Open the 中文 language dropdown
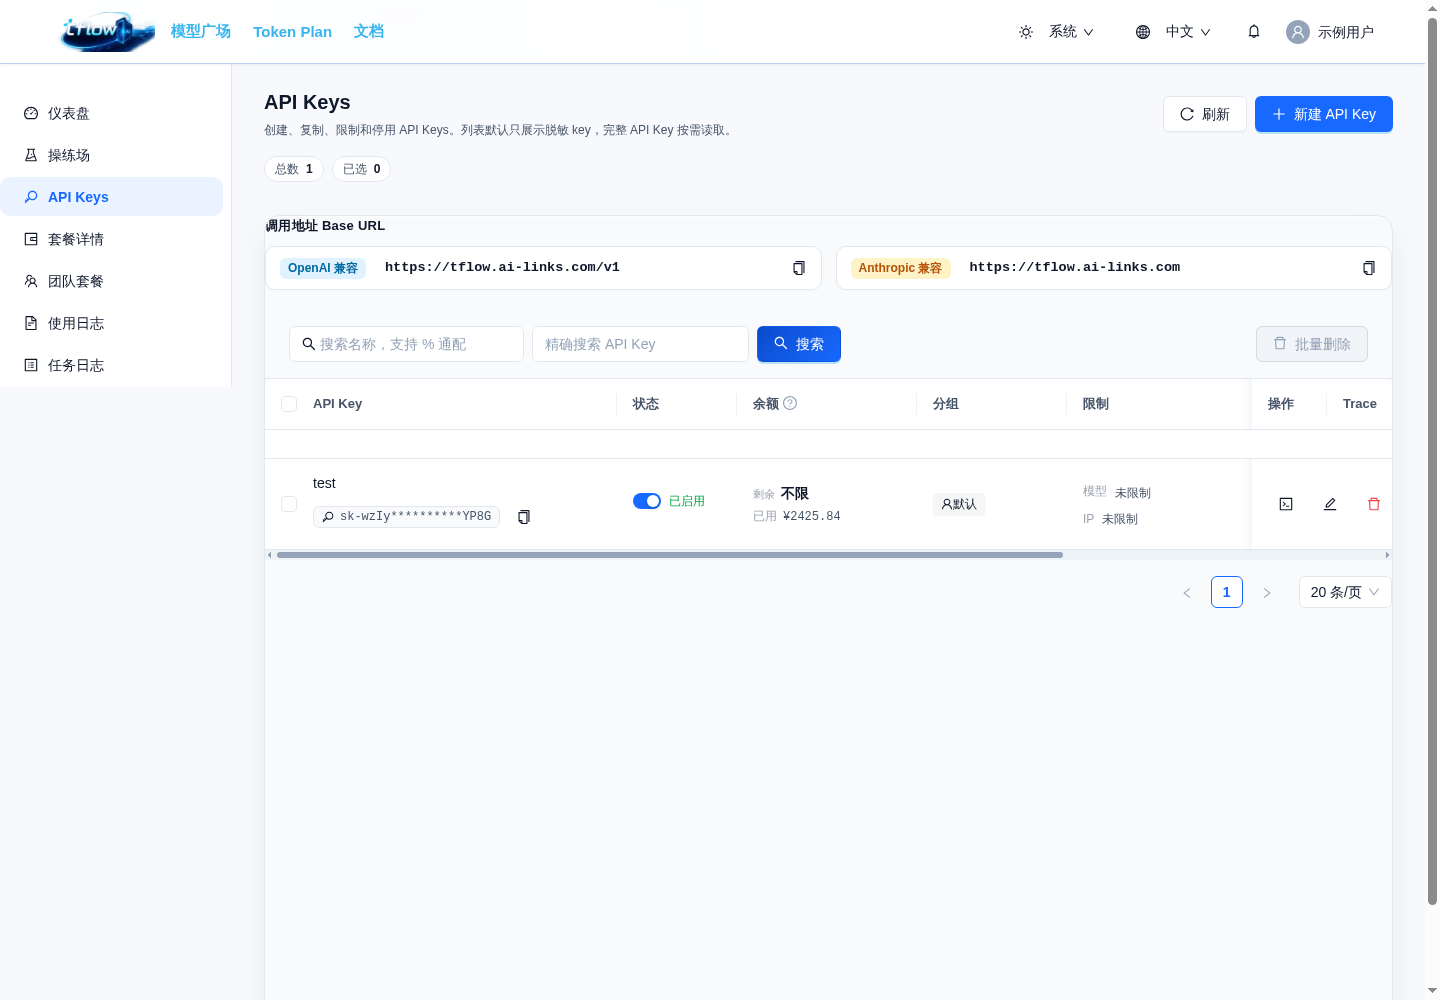The width and height of the screenshot is (1440, 1000). tap(1188, 32)
